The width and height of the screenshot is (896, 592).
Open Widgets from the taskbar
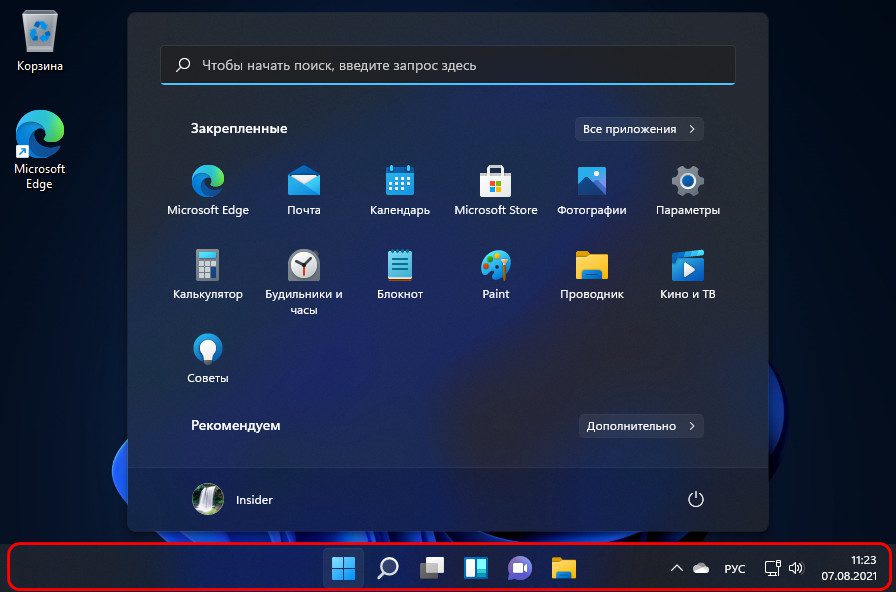(476, 568)
